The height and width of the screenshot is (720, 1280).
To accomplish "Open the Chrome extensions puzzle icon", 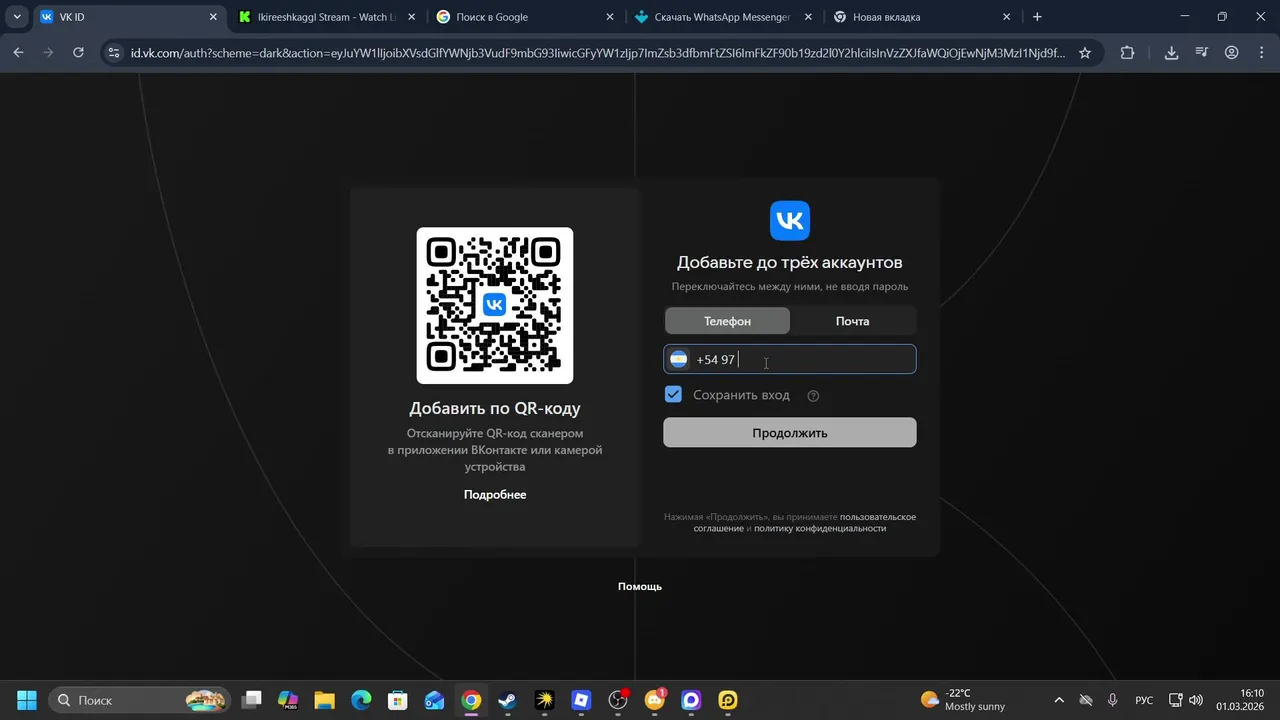I will coord(1127,53).
